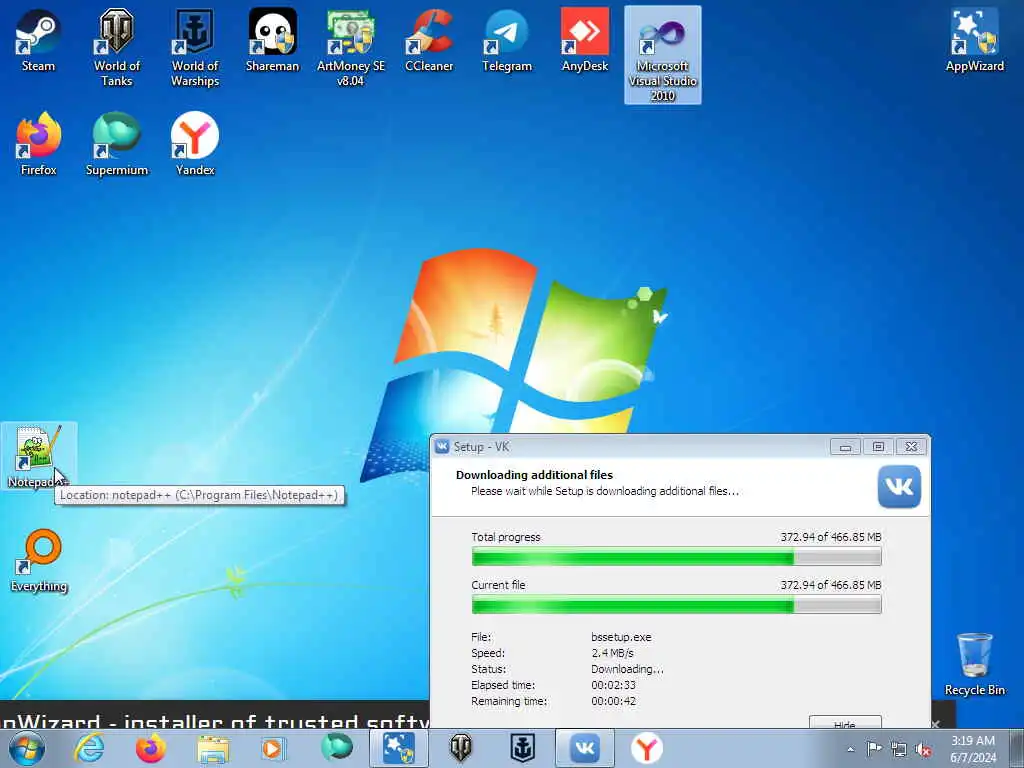
Task: Open Yandex browser from taskbar
Action: tap(647, 748)
